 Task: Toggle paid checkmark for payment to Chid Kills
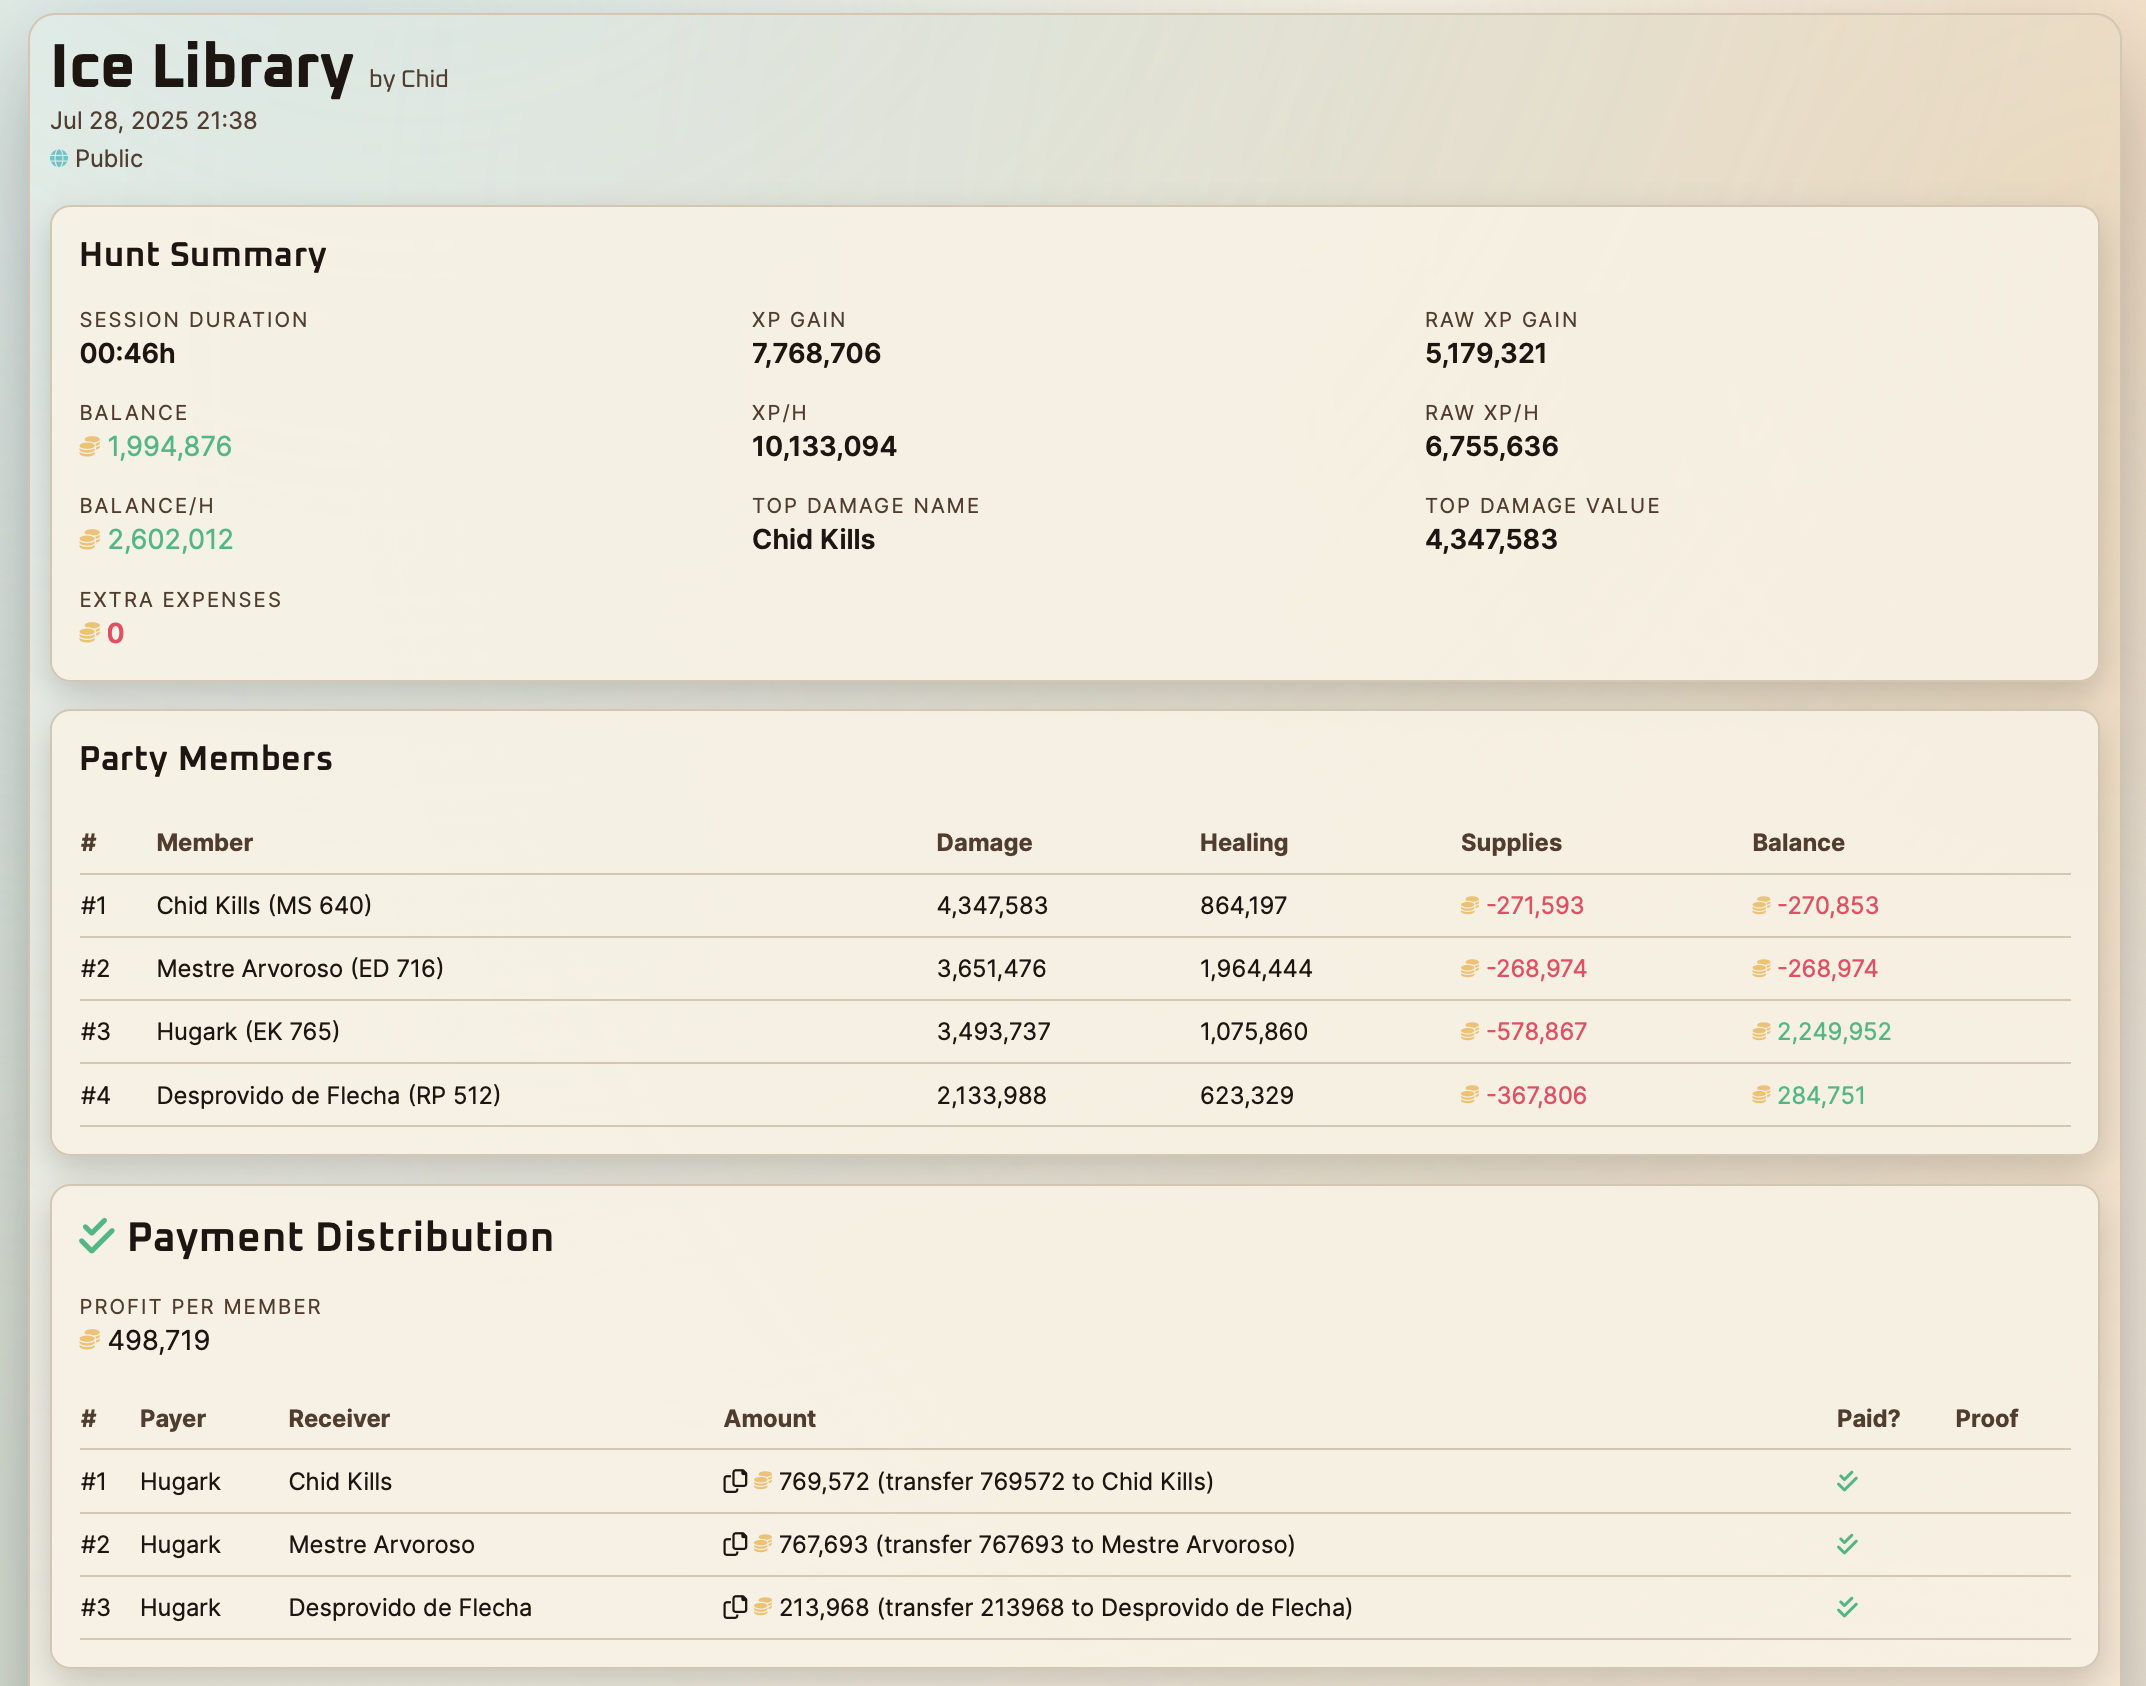click(x=1847, y=1481)
